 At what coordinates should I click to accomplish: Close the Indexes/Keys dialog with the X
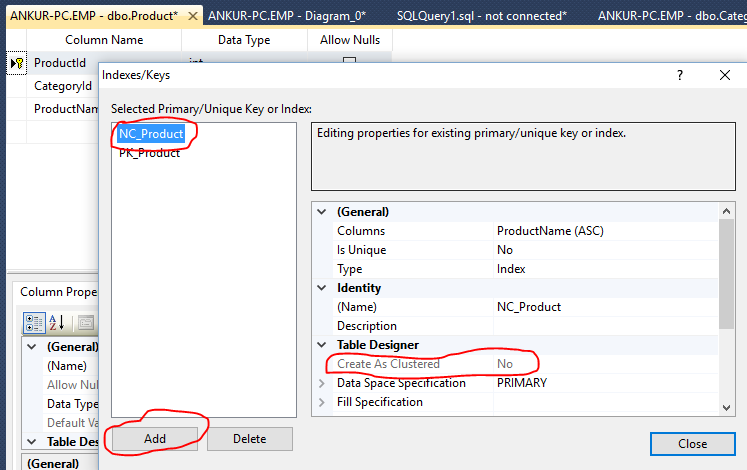tap(725, 75)
